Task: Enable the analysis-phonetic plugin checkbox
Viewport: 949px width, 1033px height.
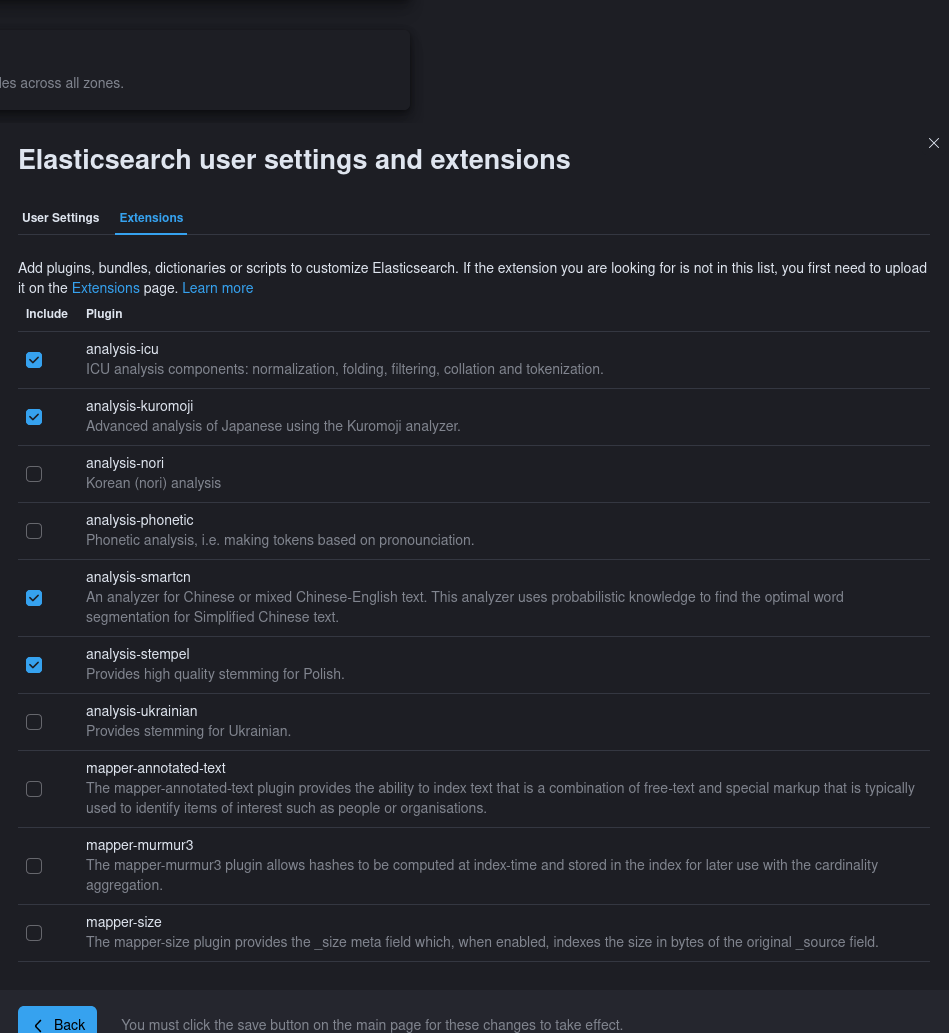Action: [x=34, y=531]
